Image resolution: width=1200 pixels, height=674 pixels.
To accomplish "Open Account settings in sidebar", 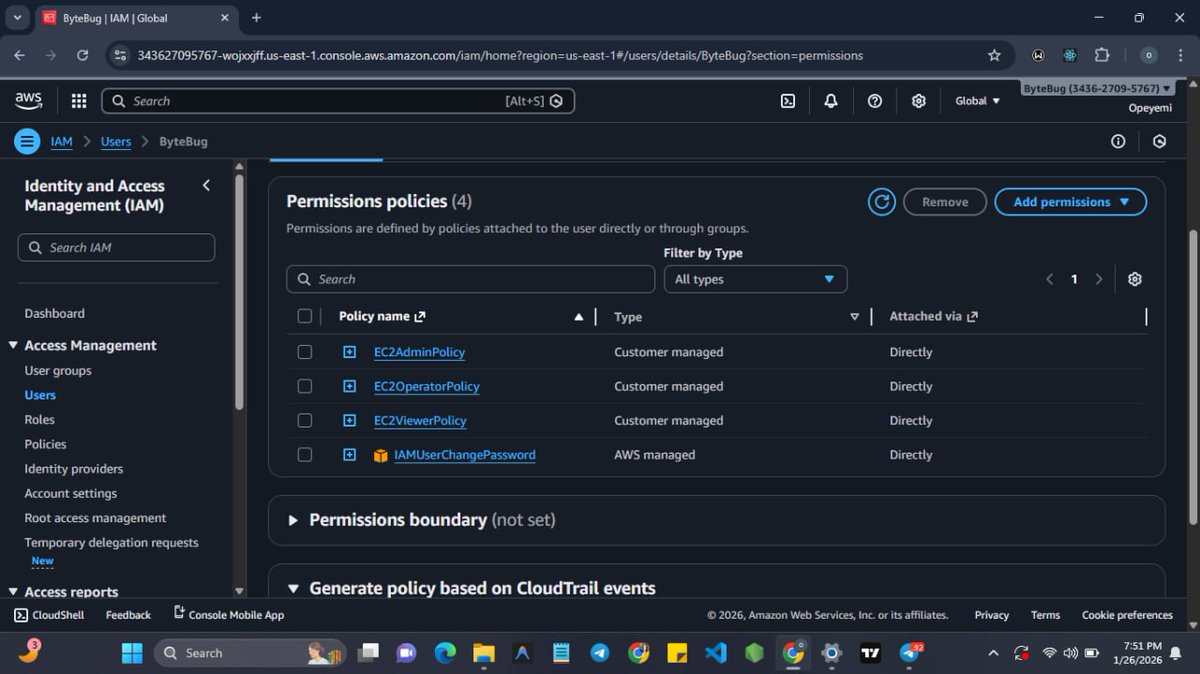I will pos(70,493).
